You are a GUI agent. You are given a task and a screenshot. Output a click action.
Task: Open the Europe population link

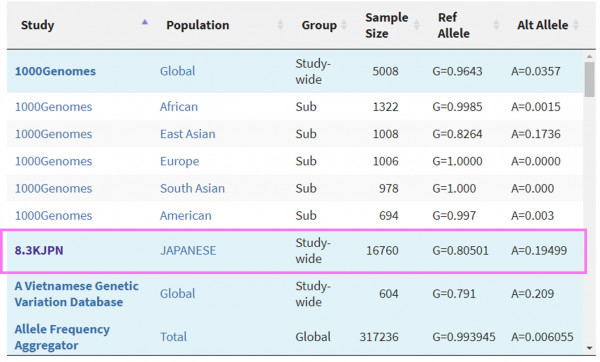pos(179,161)
